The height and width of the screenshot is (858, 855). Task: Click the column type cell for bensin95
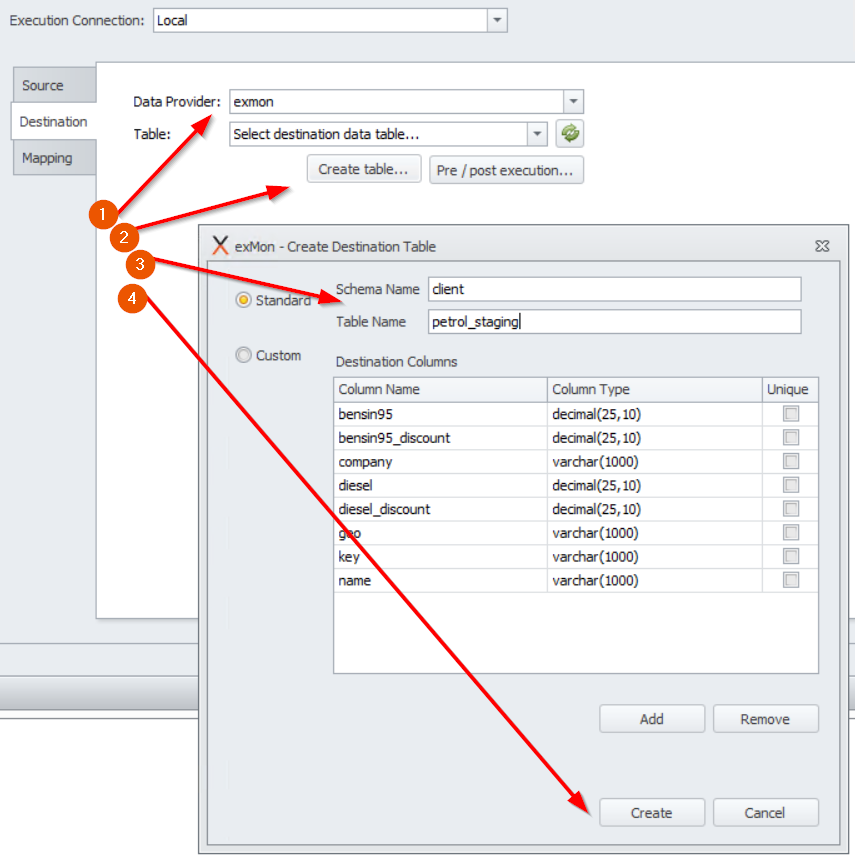pyautogui.click(x=654, y=414)
